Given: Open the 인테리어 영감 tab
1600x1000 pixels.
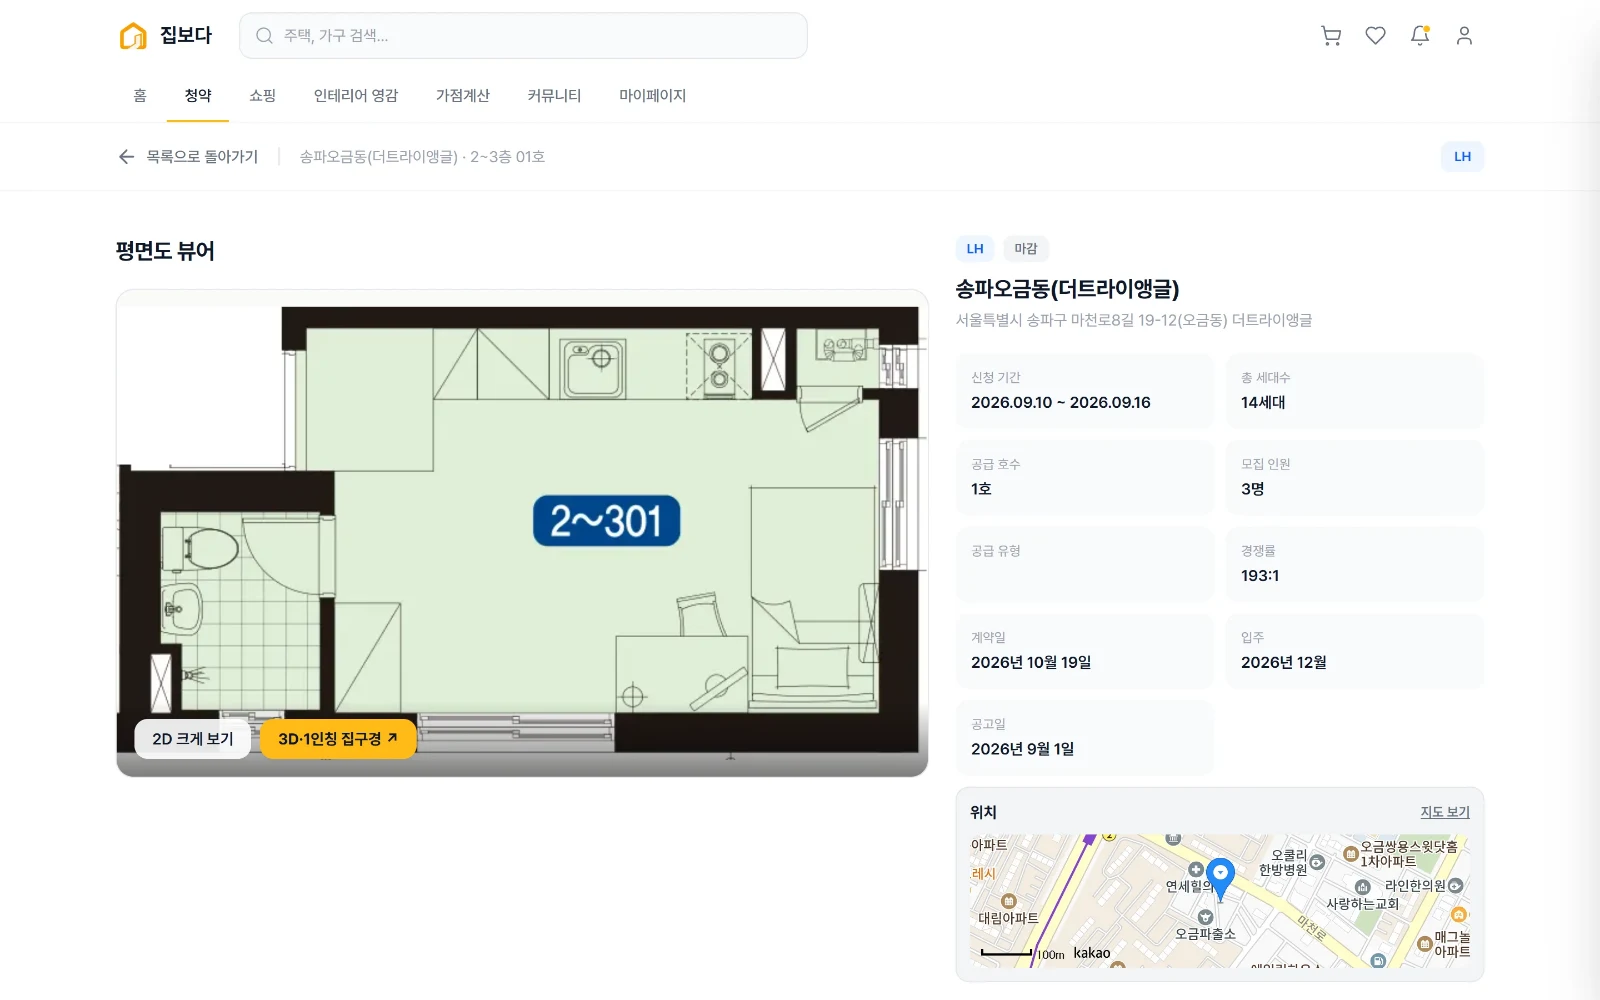Looking at the screenshot, I should pyautogui.click(x=356, y=96).
